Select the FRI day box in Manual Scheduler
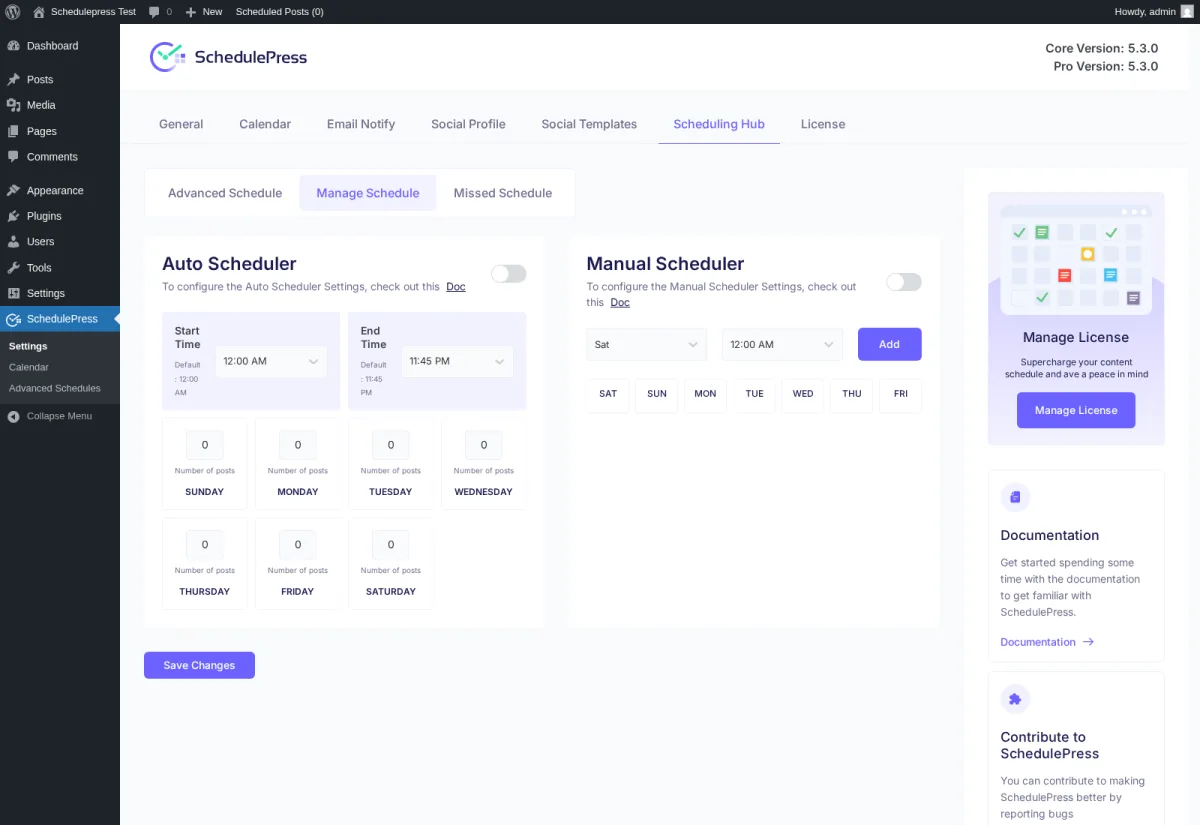 [x=901, y=394]
